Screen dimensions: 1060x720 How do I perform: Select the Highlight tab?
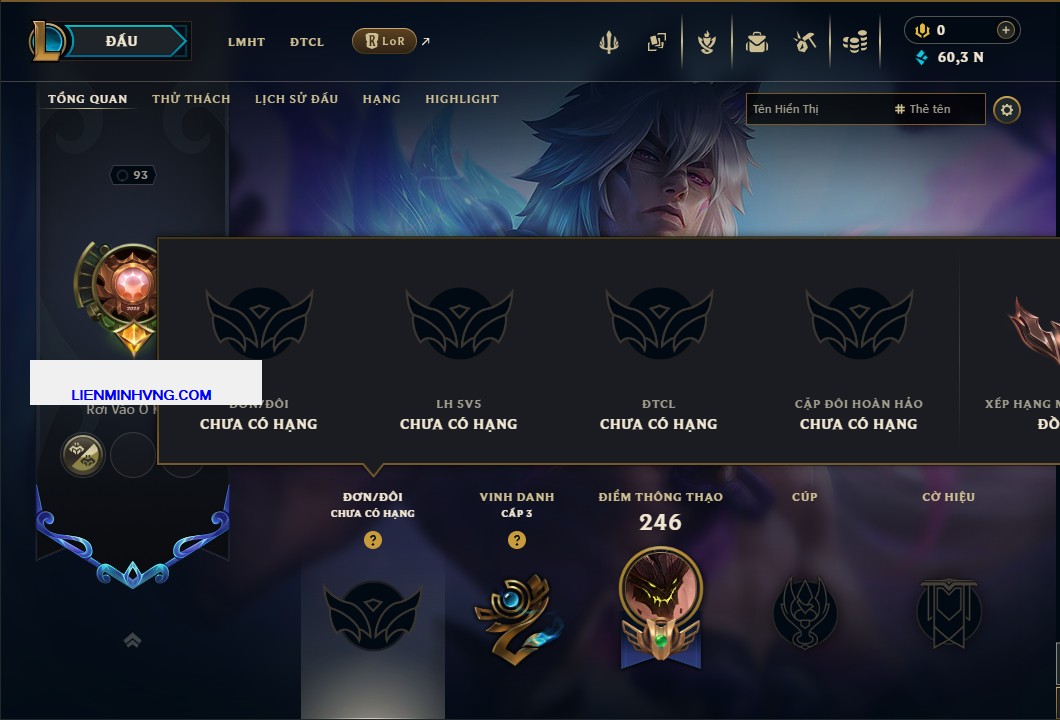click(x=462, y=99)
